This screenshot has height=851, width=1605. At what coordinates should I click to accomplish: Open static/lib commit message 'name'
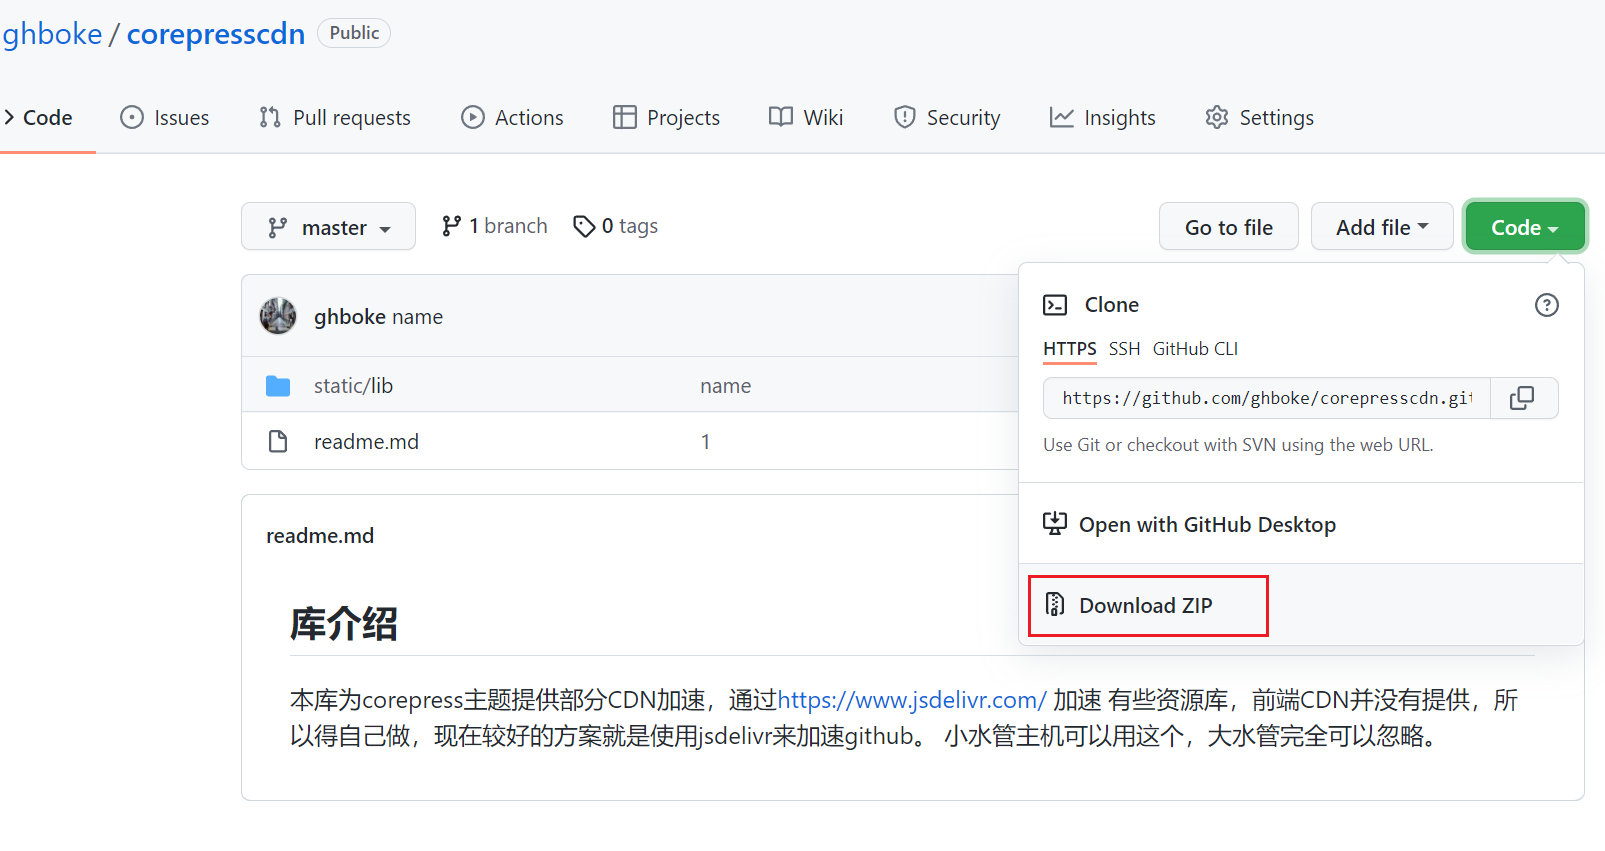726,386
